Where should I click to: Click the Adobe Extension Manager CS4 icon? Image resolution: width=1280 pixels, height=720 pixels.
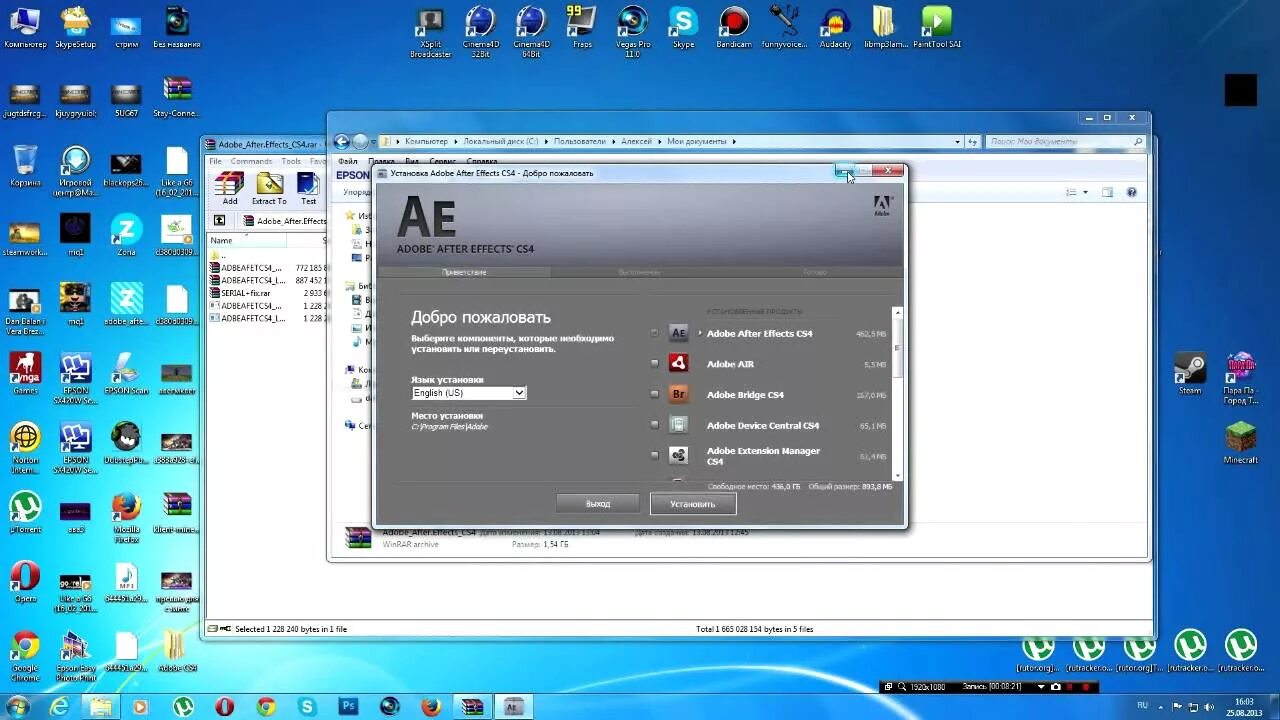click(679, 456)
